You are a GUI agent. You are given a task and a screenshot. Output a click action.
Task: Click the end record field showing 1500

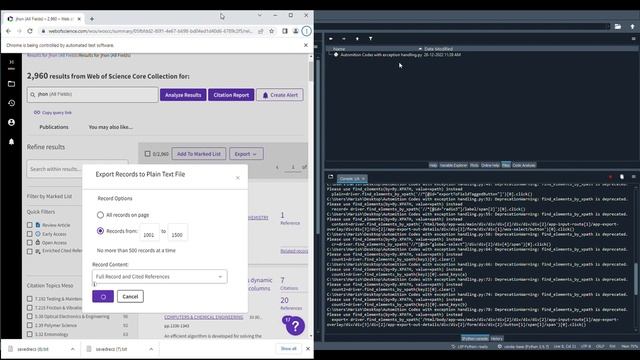[x=177, y=233]
